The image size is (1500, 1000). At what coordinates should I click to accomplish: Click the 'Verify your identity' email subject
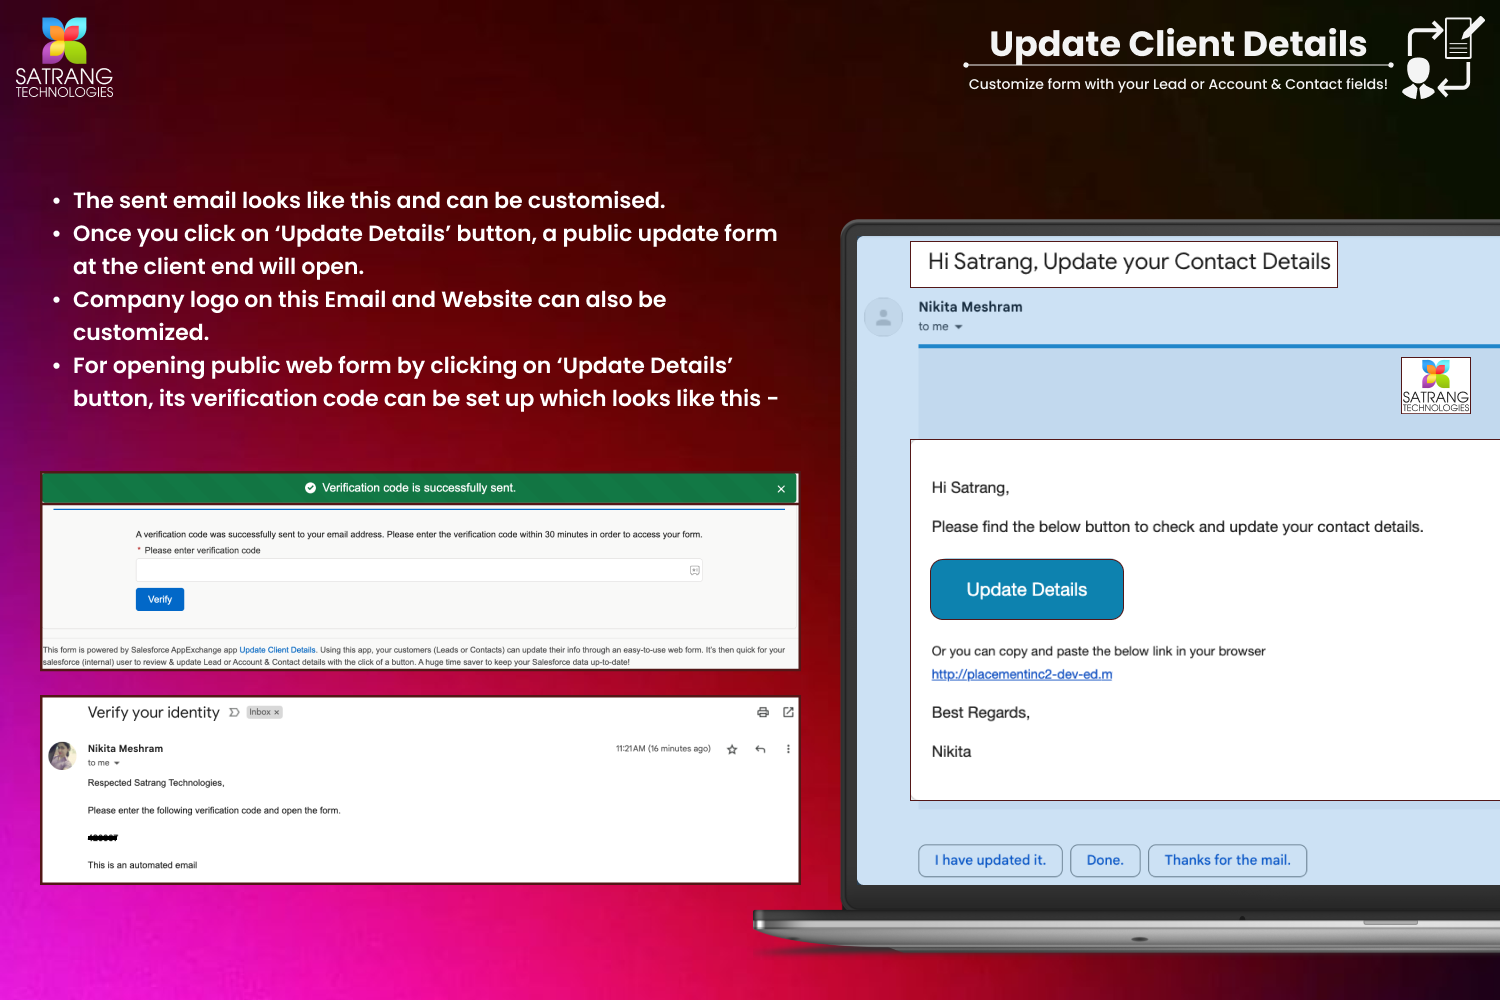coord(153,712)
